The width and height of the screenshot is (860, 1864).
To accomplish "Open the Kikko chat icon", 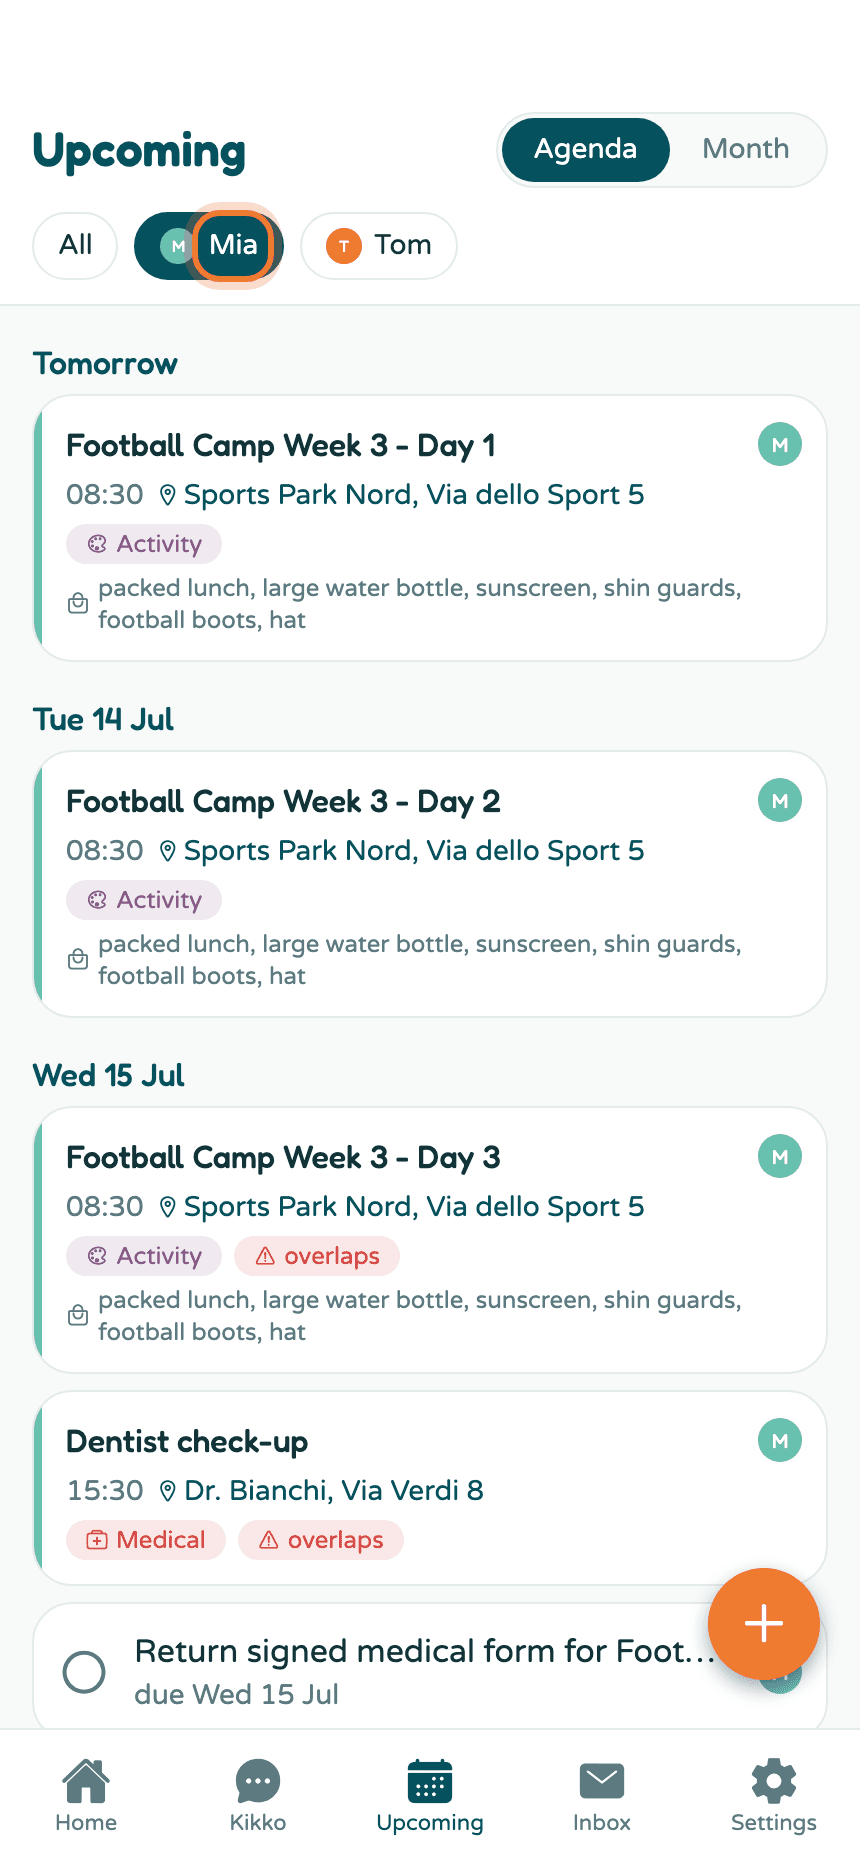I will tap(258, 1781).
